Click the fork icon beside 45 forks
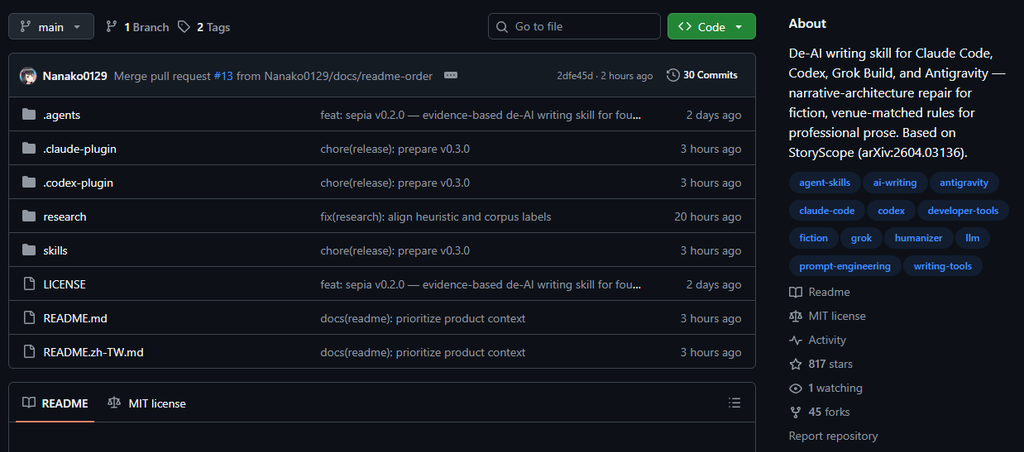 coord(795,412)
